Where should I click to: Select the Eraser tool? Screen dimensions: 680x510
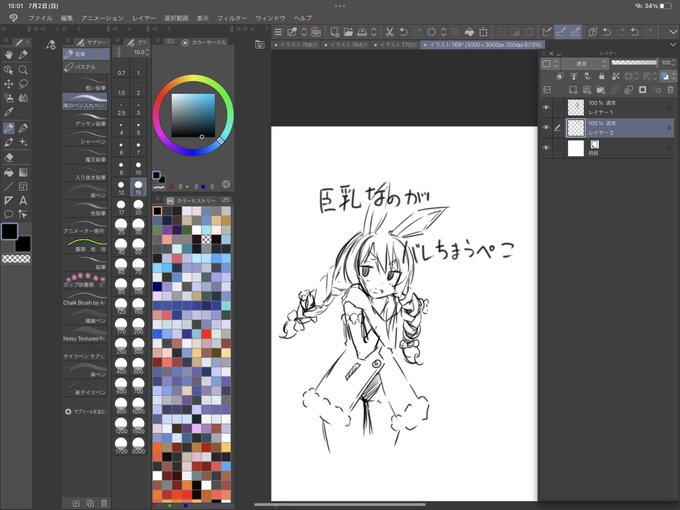9,158
